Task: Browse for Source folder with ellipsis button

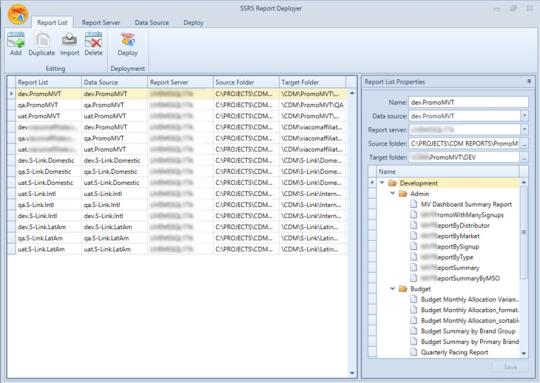Action: point(524,144)
